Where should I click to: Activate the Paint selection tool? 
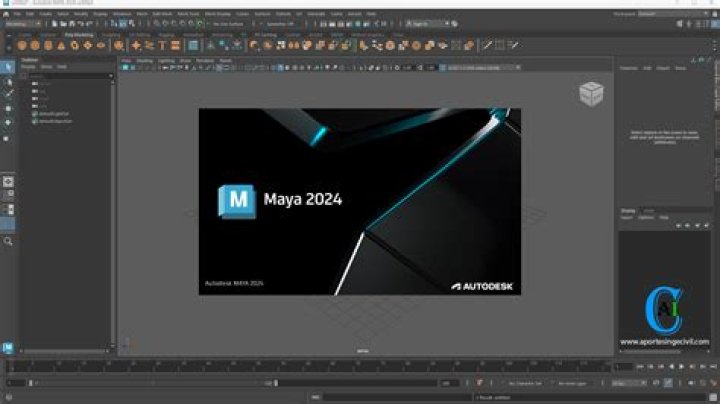point(8,94)
